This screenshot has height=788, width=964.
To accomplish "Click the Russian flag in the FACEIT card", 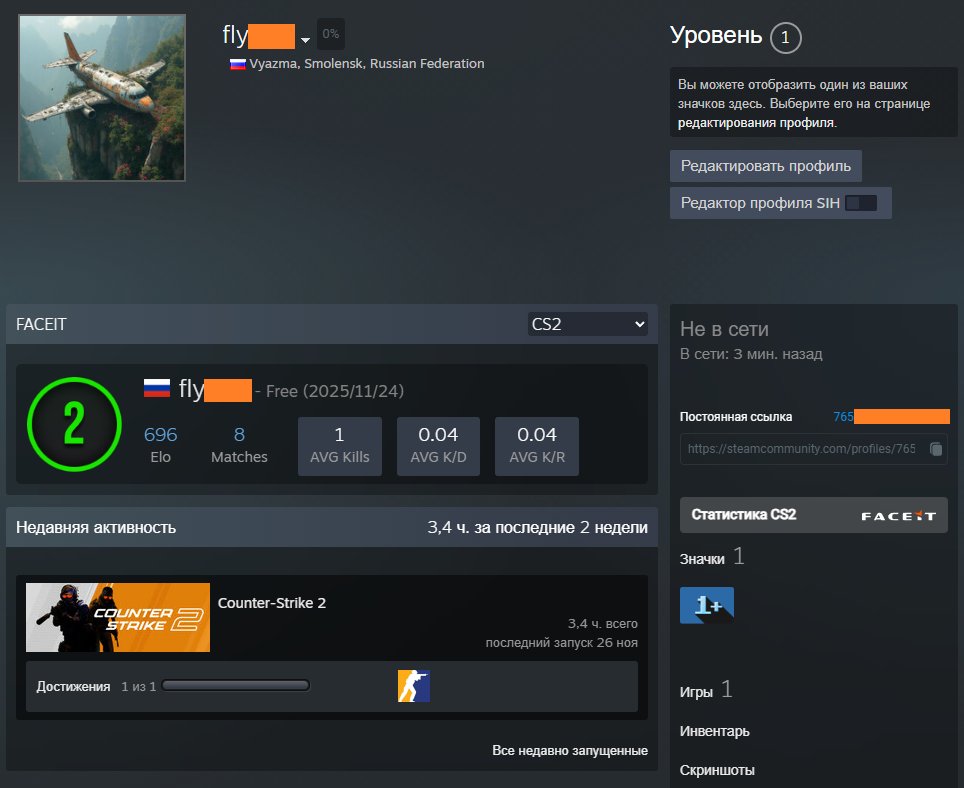I will coord(157,388).
